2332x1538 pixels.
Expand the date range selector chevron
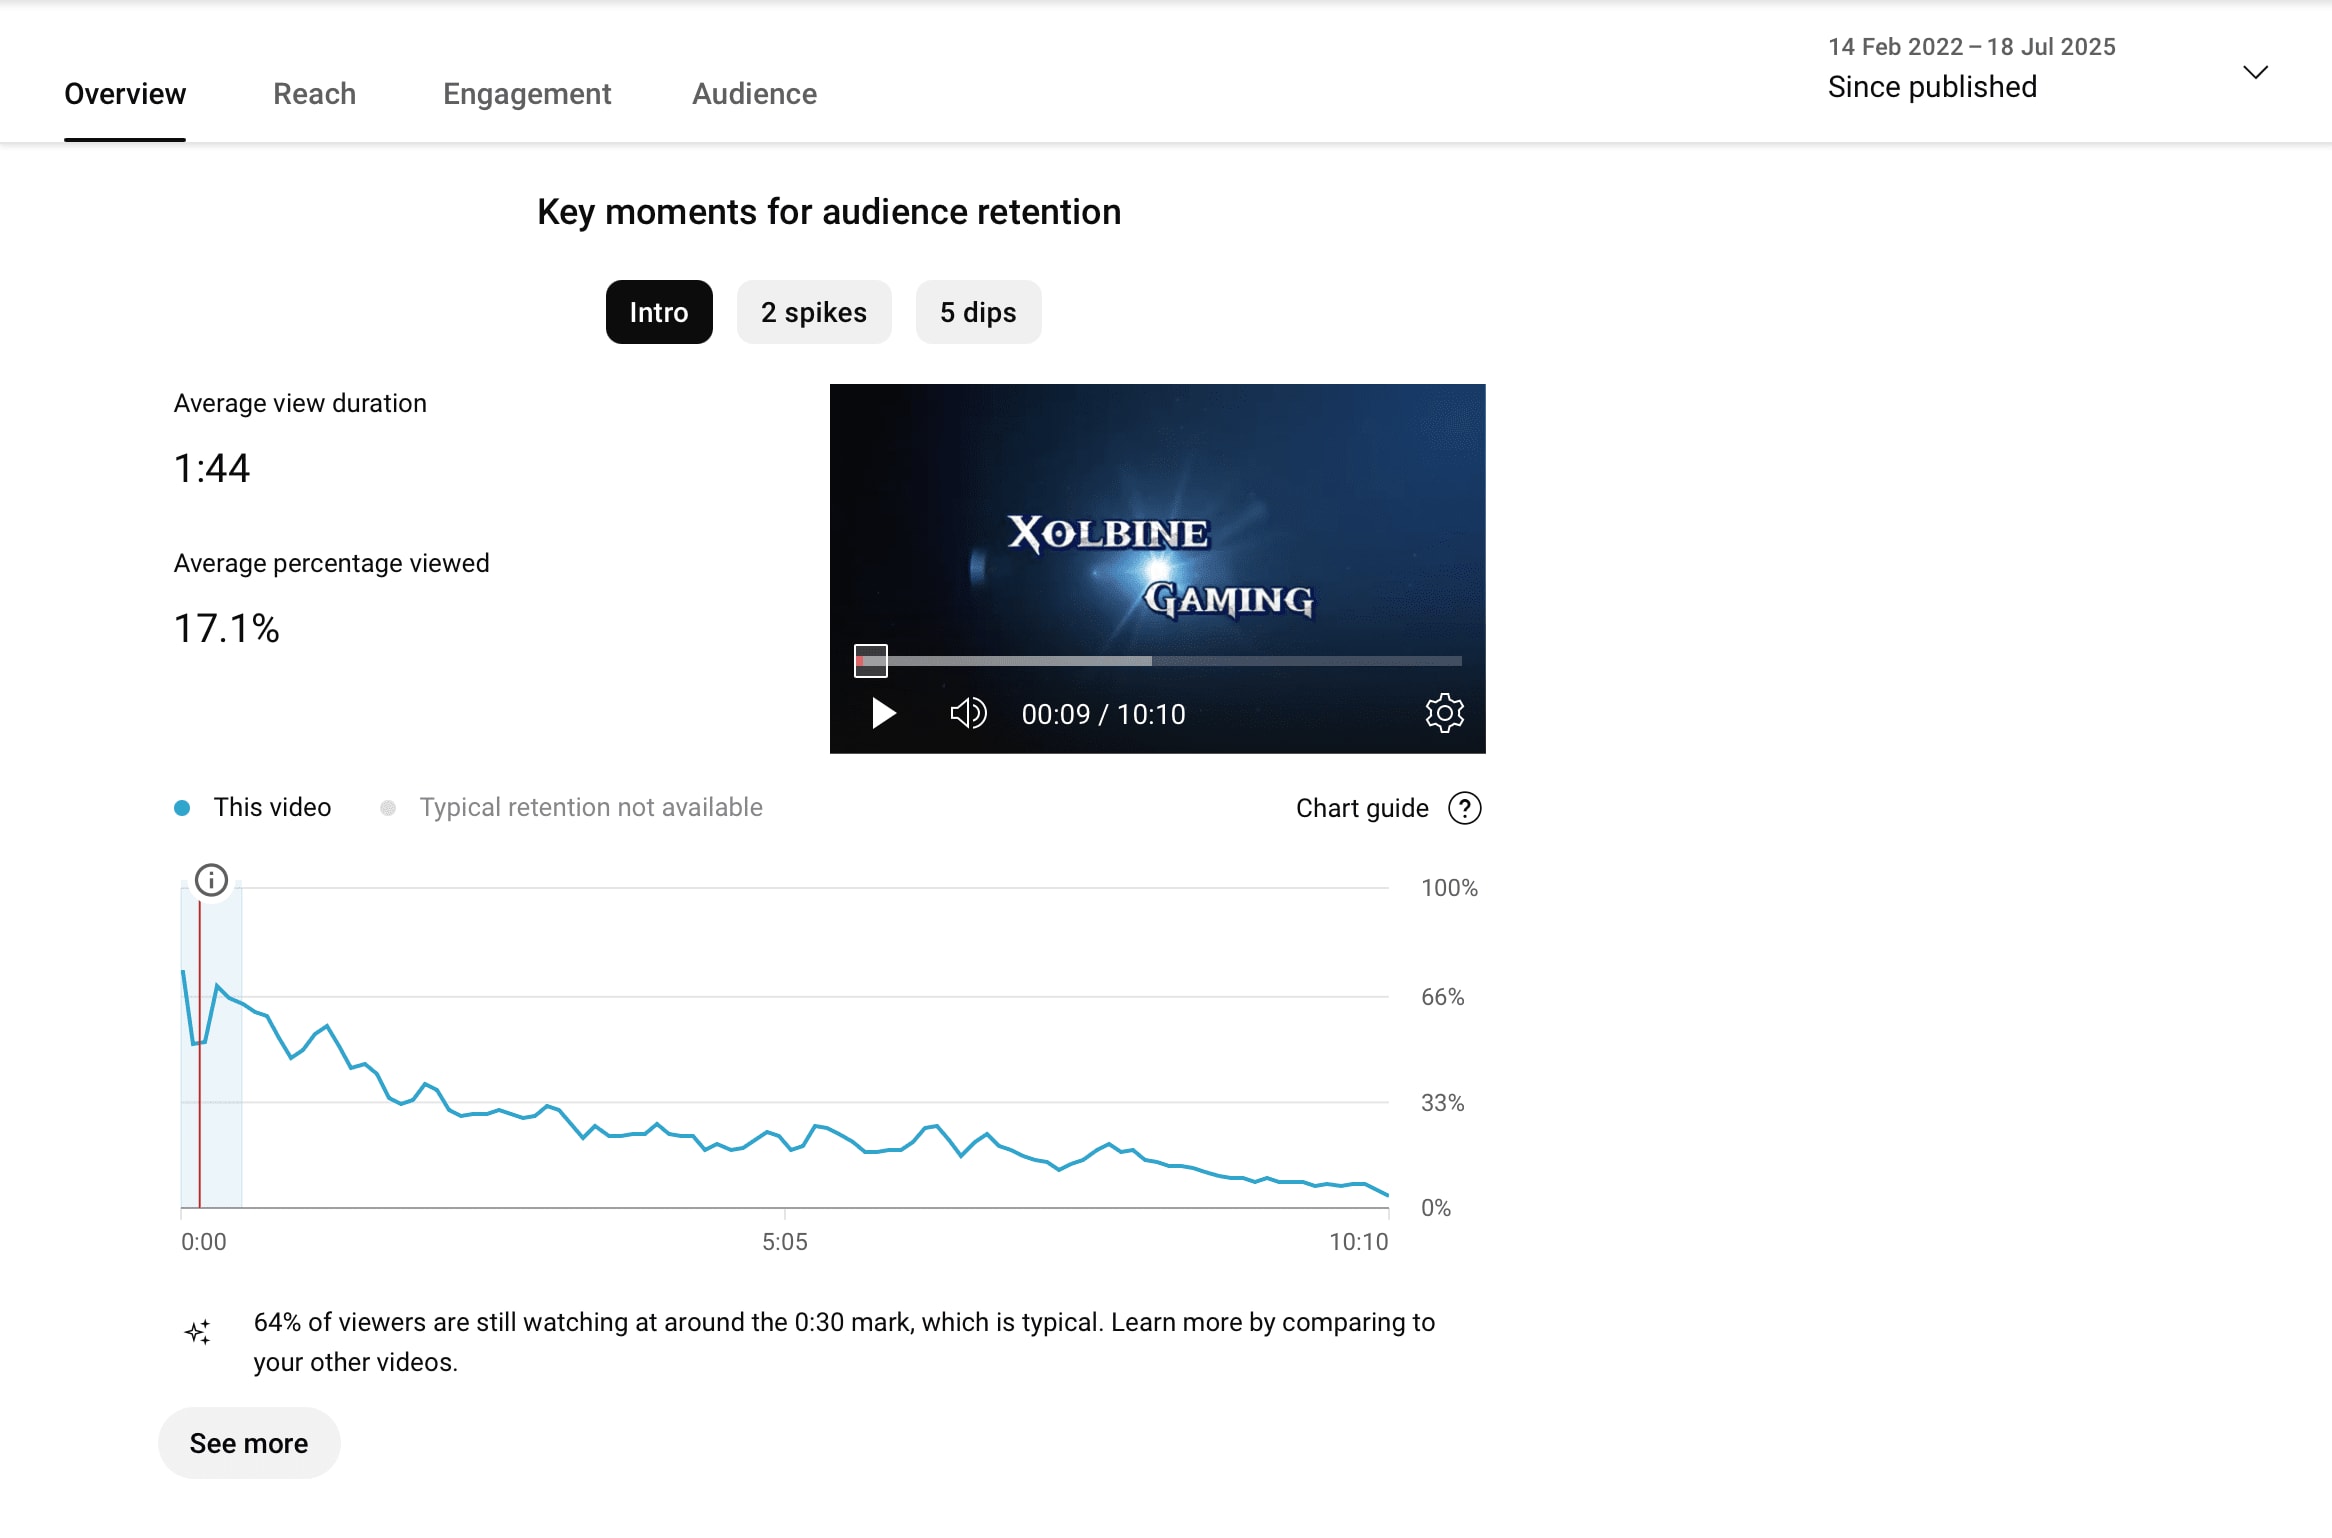tap(2255, 72)
